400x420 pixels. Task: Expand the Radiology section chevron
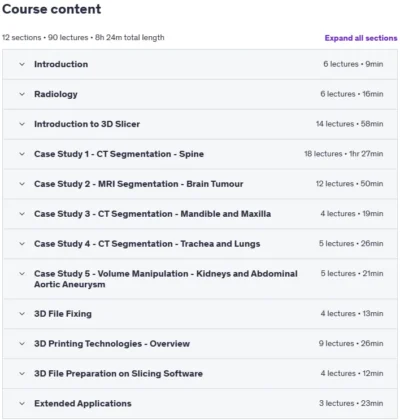tap(22, 94)
